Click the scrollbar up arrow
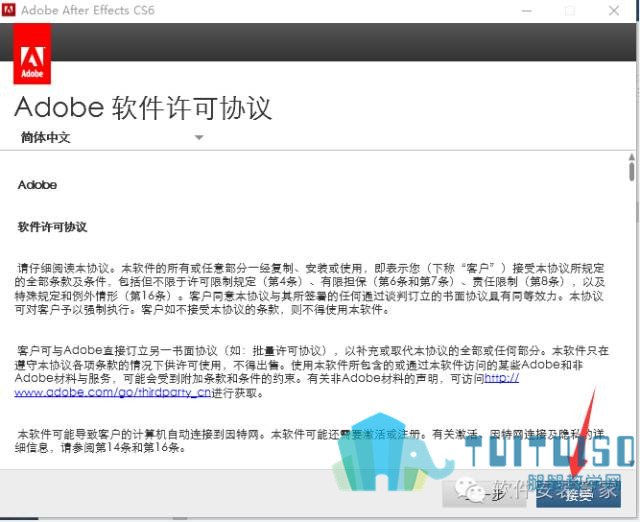This screenshot has width=640, height=522. click(631, 157)
